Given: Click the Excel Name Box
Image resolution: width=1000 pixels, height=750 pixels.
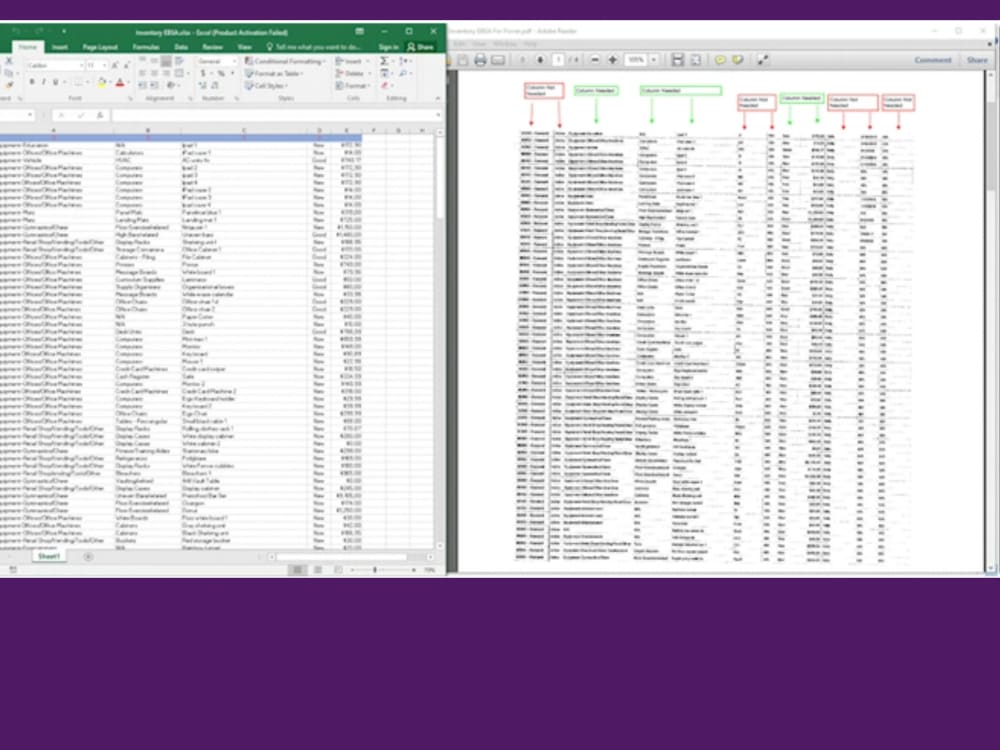Looking at the screenshot, I should click(15, 115).
